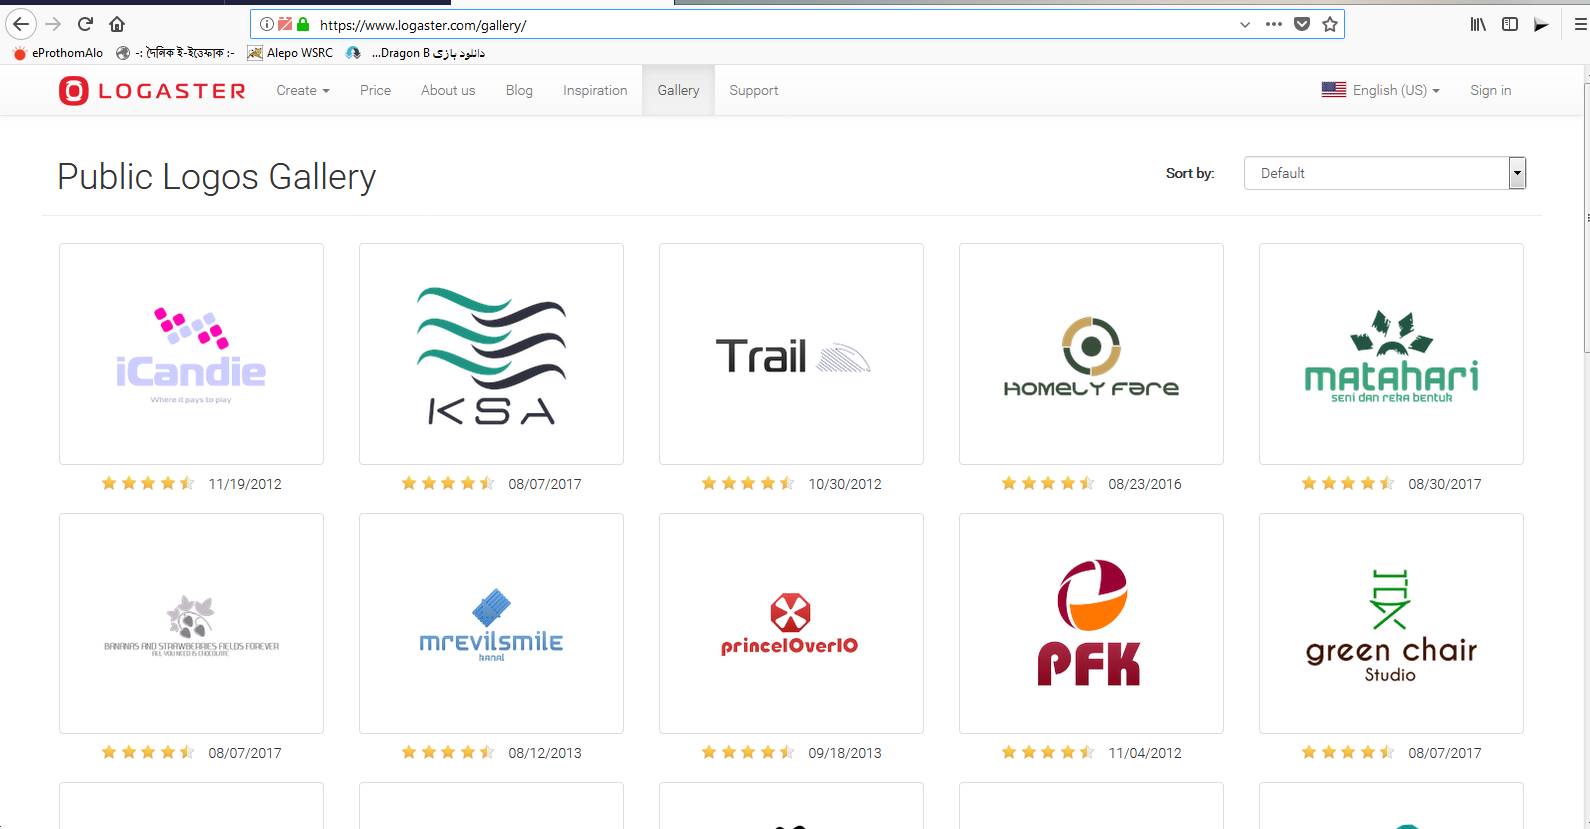Open the Alepo WSRC bookmark
The image size is (1590, 829).
click(x=290, y=53)
